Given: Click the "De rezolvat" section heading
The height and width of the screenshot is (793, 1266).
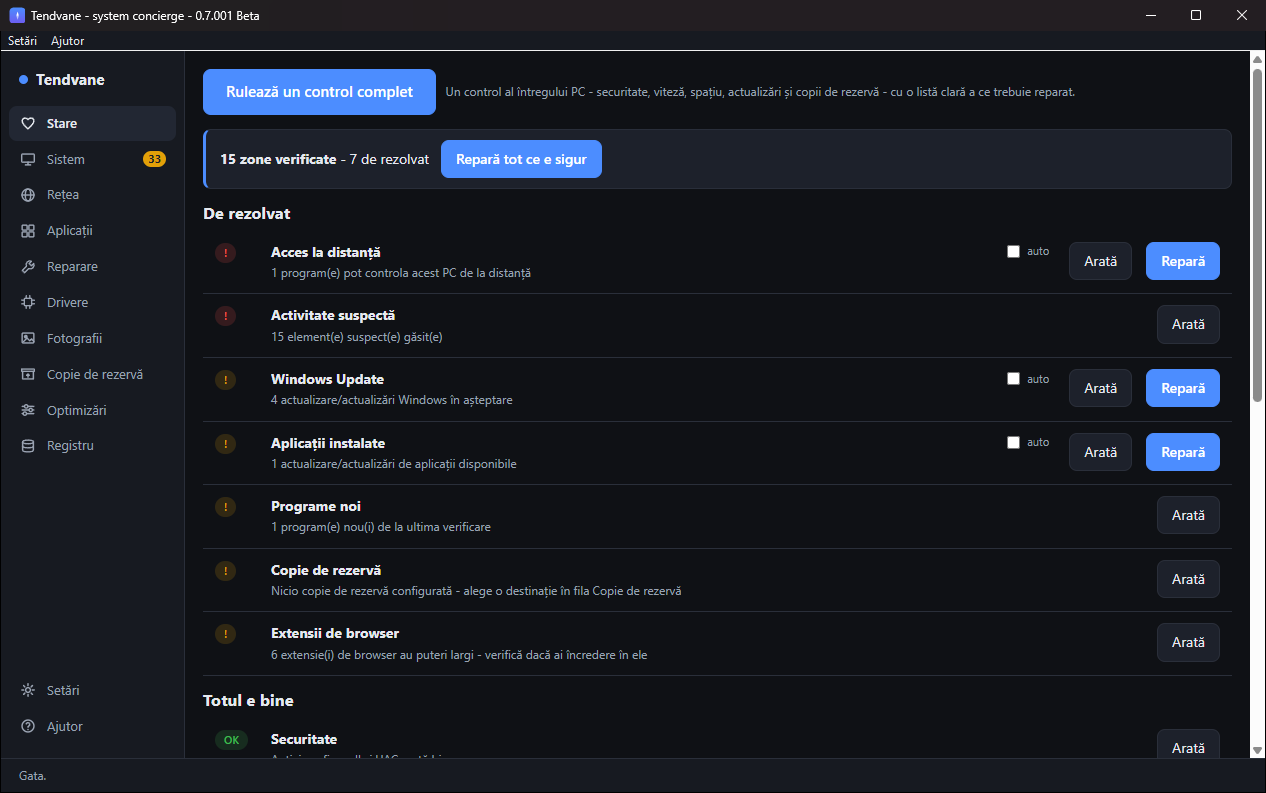Looking at the screenshot, I should 247,213.
